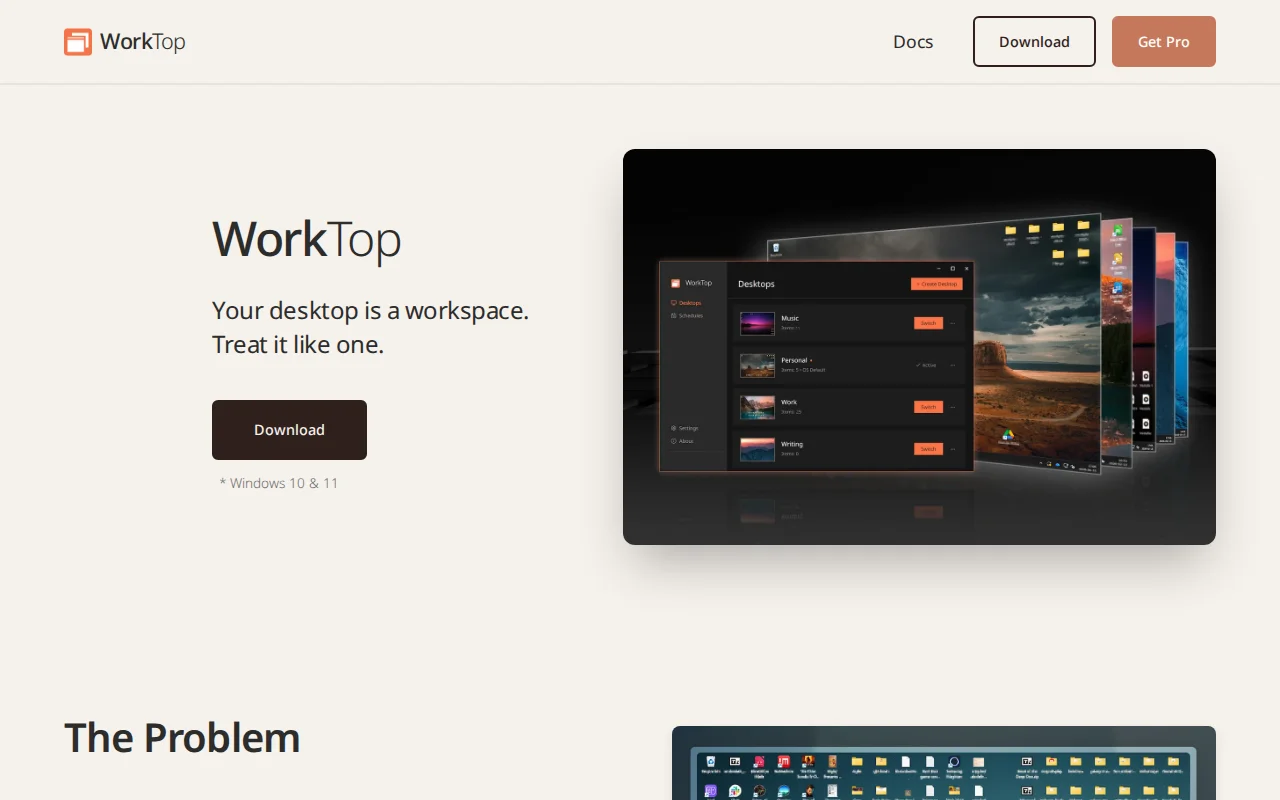The height and width of the screenshot is (800, 1280).
Task: Open the more options dots for Work
Action: pyautogui.click(x=953, y=407)
